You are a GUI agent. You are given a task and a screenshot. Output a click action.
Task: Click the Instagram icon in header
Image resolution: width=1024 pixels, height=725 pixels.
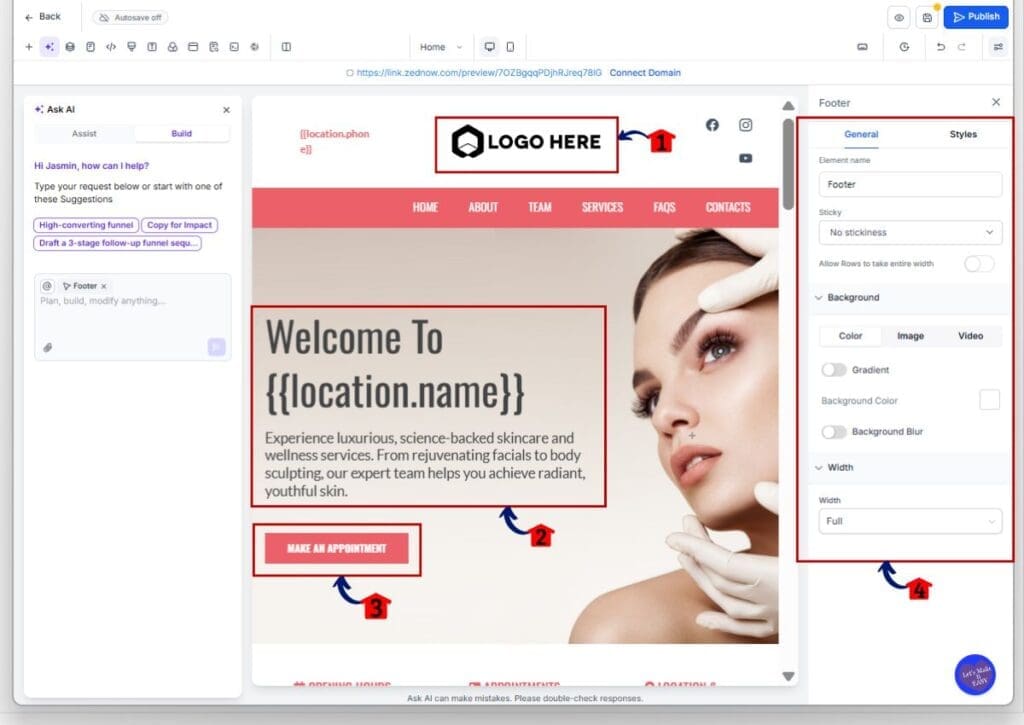[x=745, y=125]
